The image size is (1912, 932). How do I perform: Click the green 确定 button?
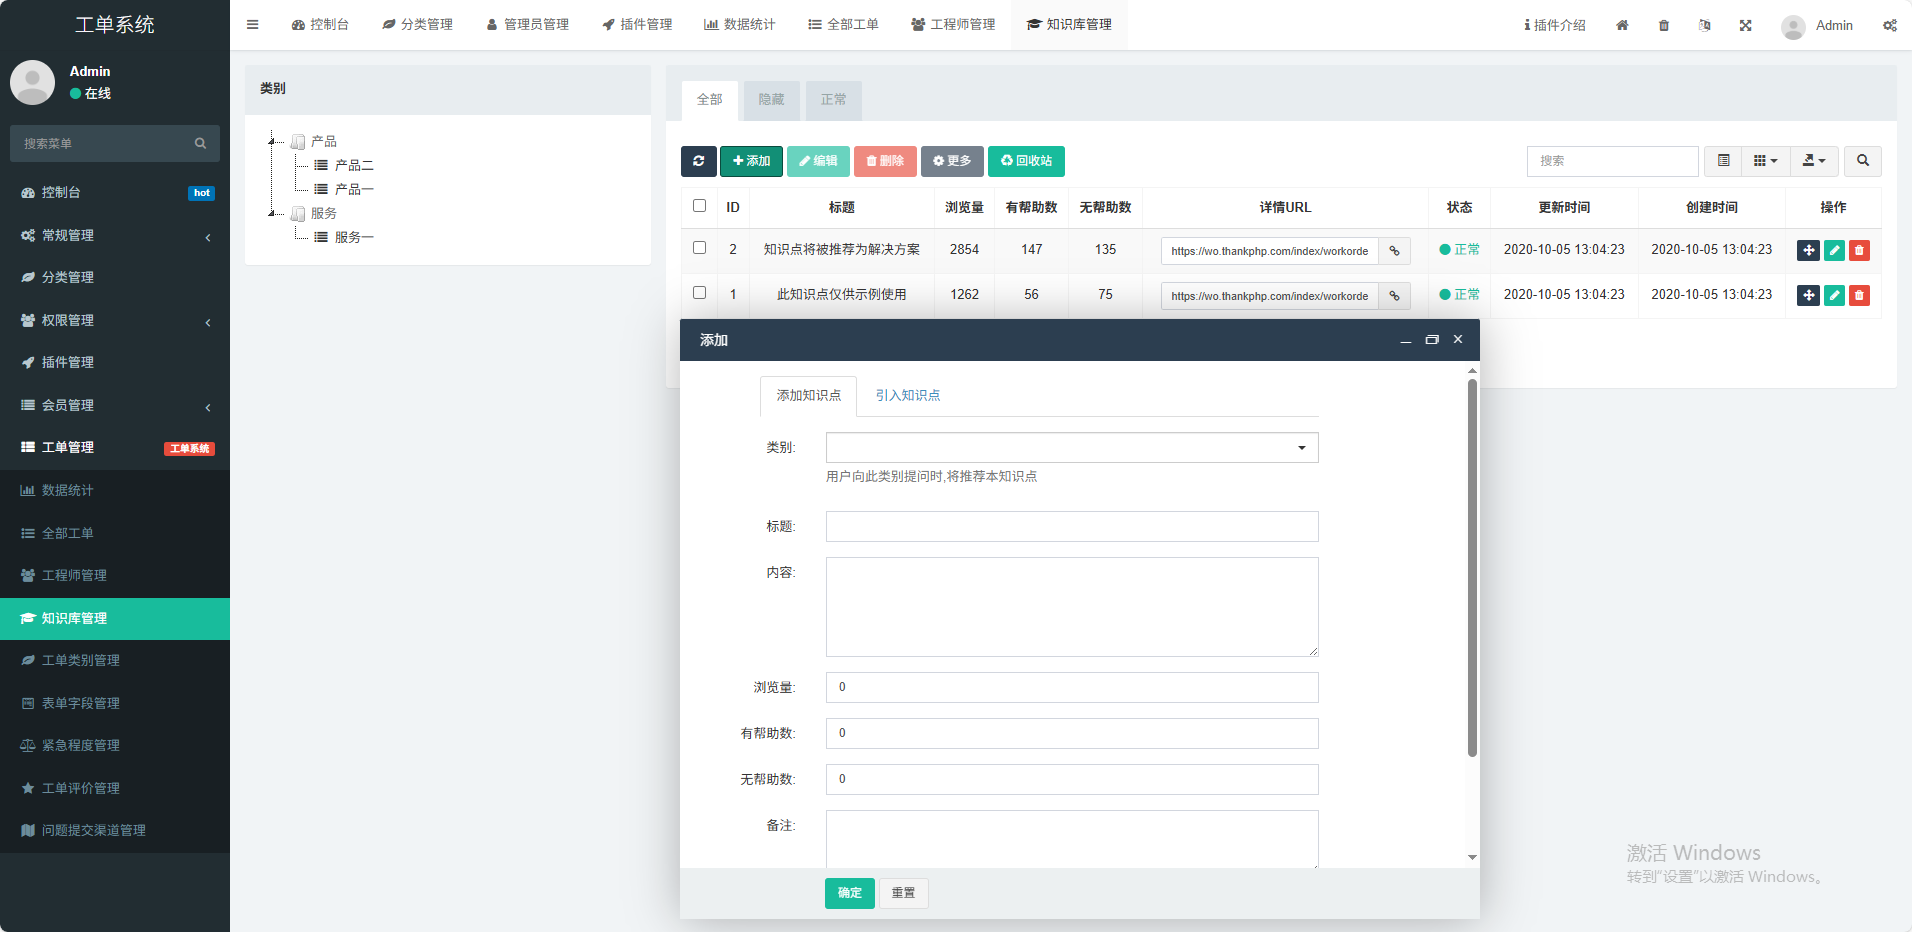(x=849, y=893)
